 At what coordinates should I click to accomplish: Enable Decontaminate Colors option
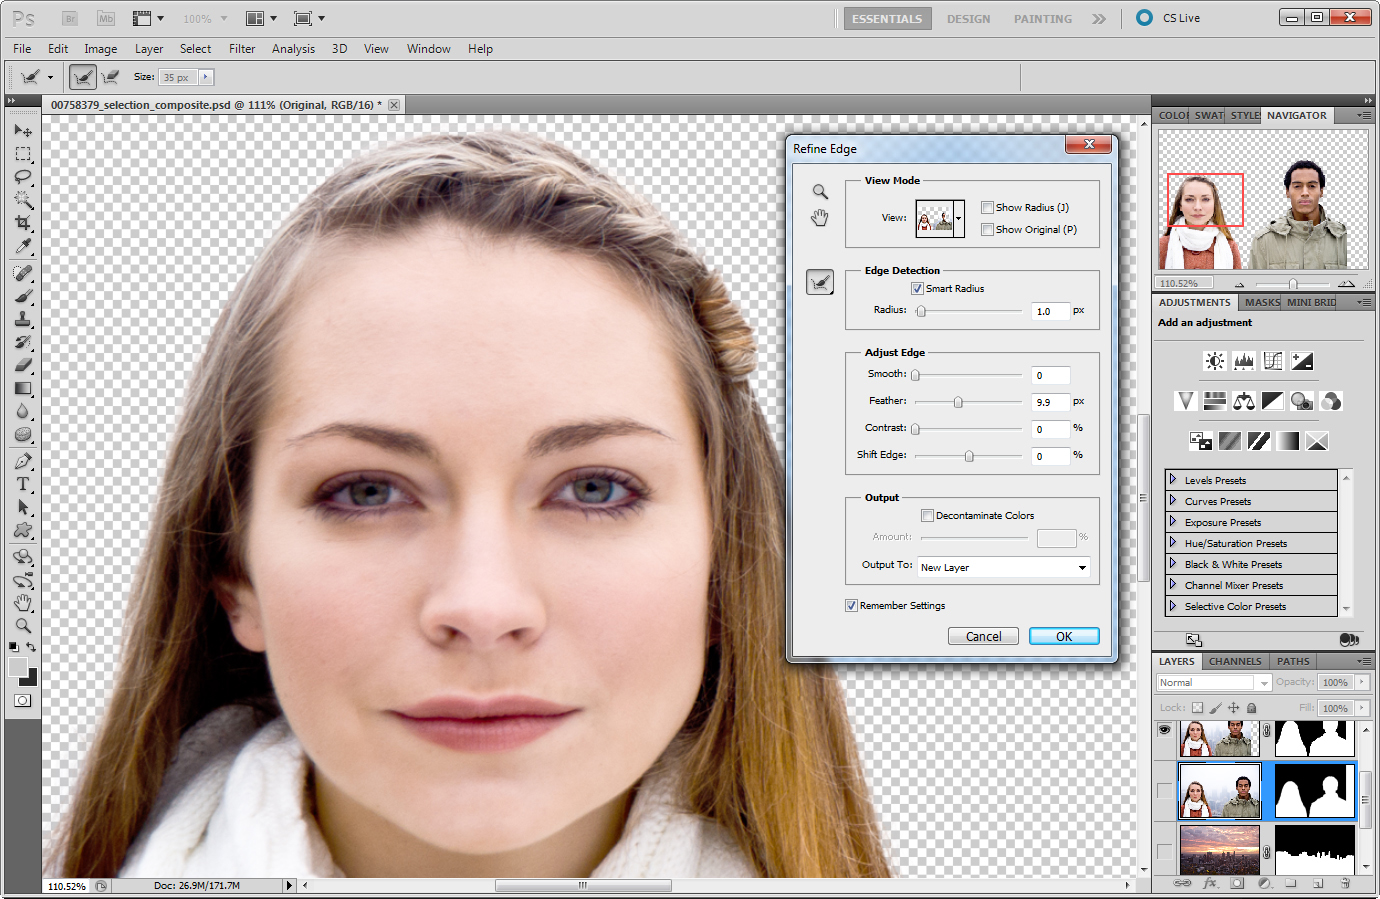(x=927, y=516)
